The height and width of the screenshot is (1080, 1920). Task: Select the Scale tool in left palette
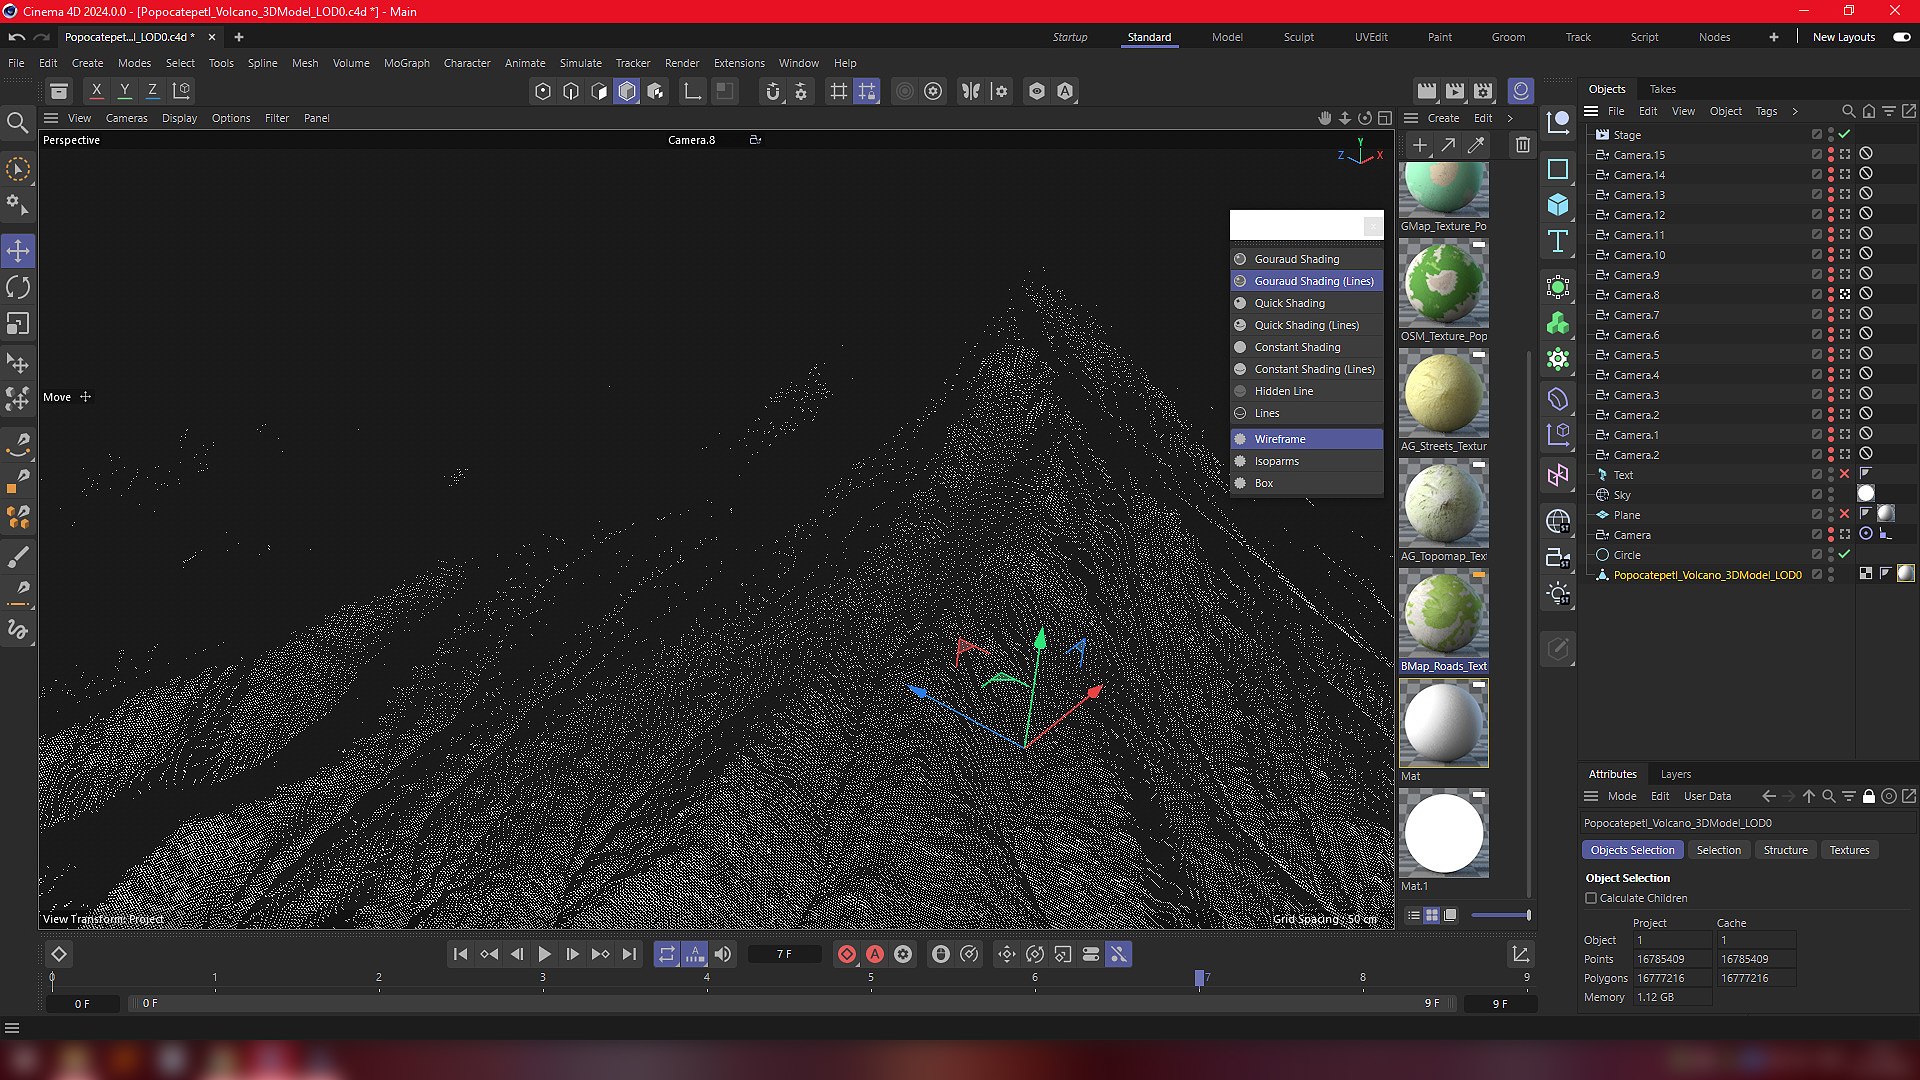(x=18, y=324)
